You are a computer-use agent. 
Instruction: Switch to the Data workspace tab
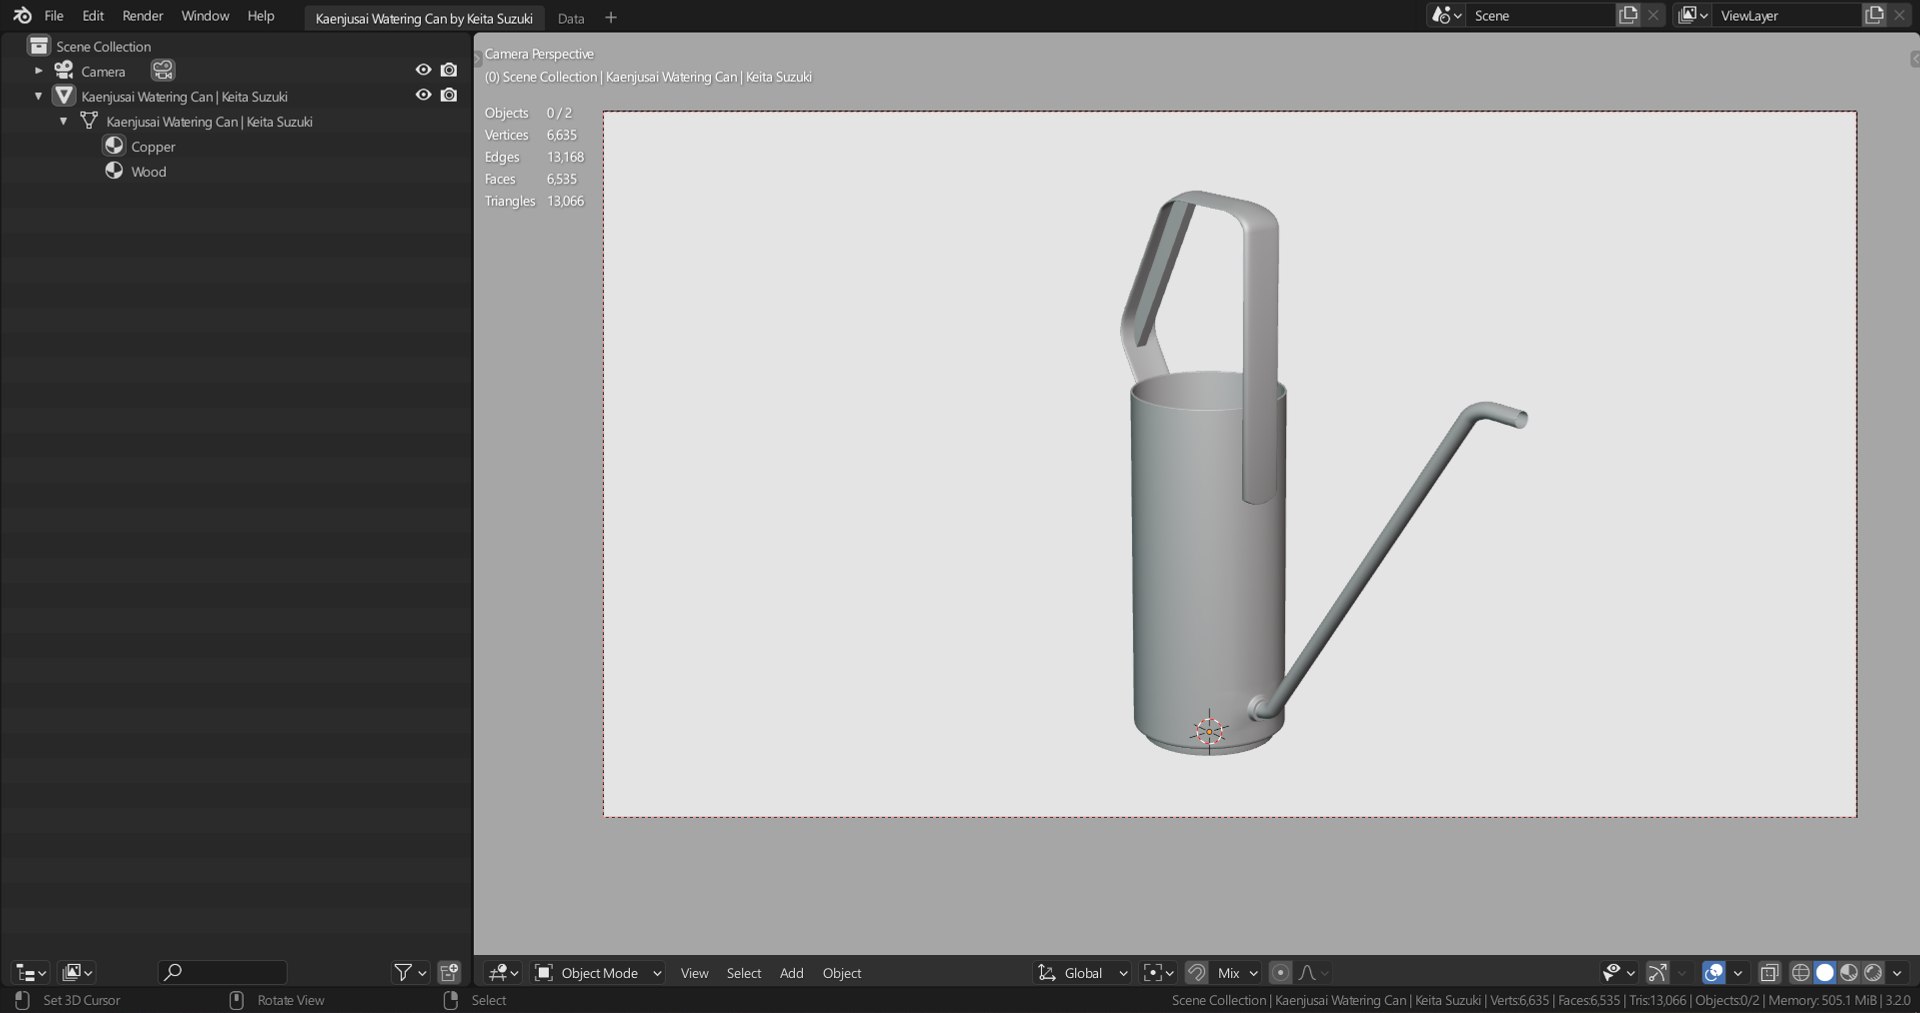571,18
